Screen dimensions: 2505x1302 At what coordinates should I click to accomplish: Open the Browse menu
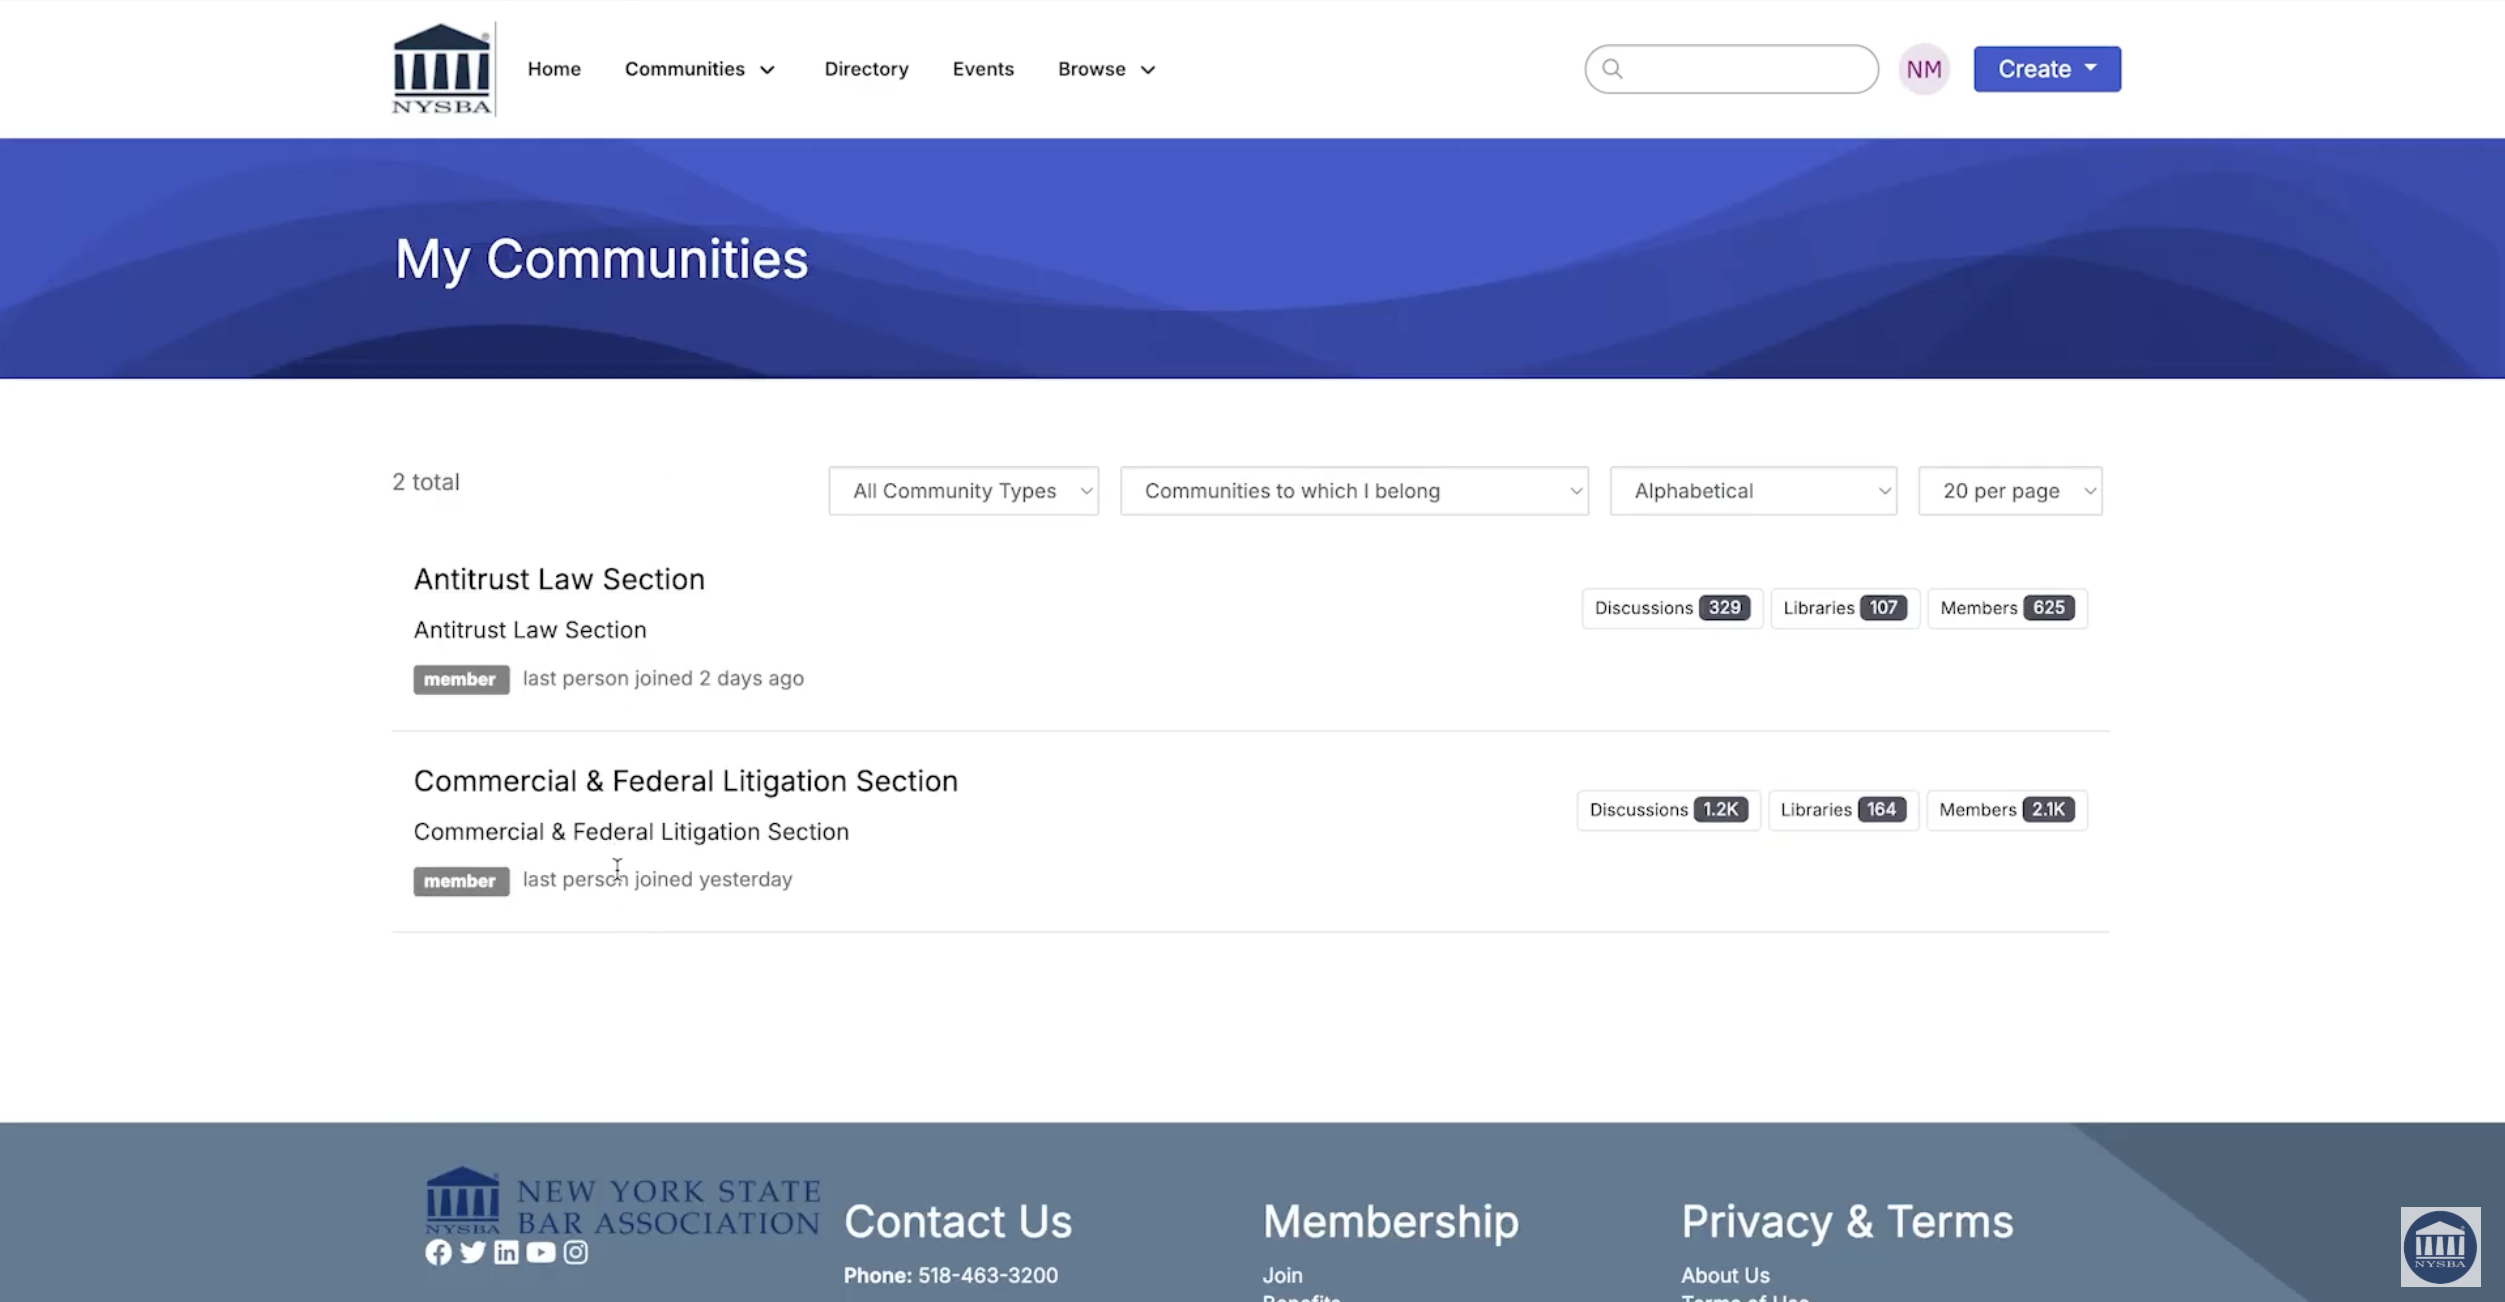[x=1105, y=69]
